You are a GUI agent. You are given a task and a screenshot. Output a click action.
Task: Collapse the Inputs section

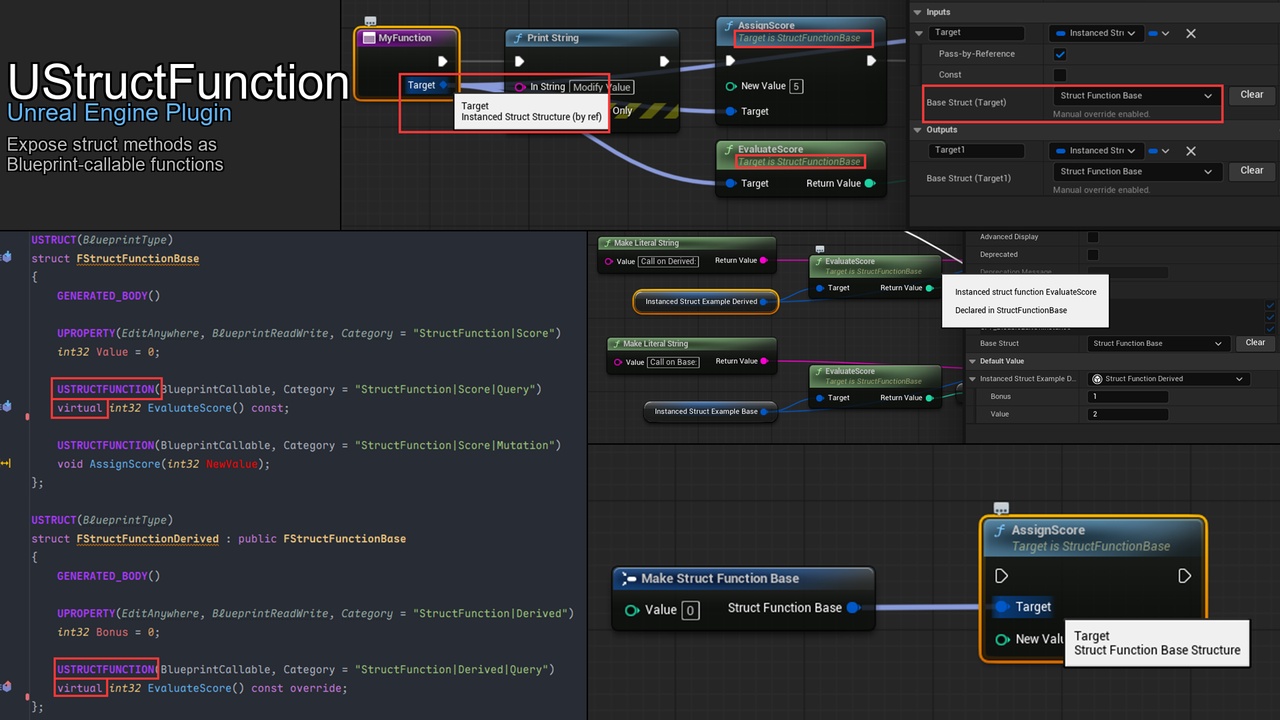pyautogui.click(x=919, y=12)
